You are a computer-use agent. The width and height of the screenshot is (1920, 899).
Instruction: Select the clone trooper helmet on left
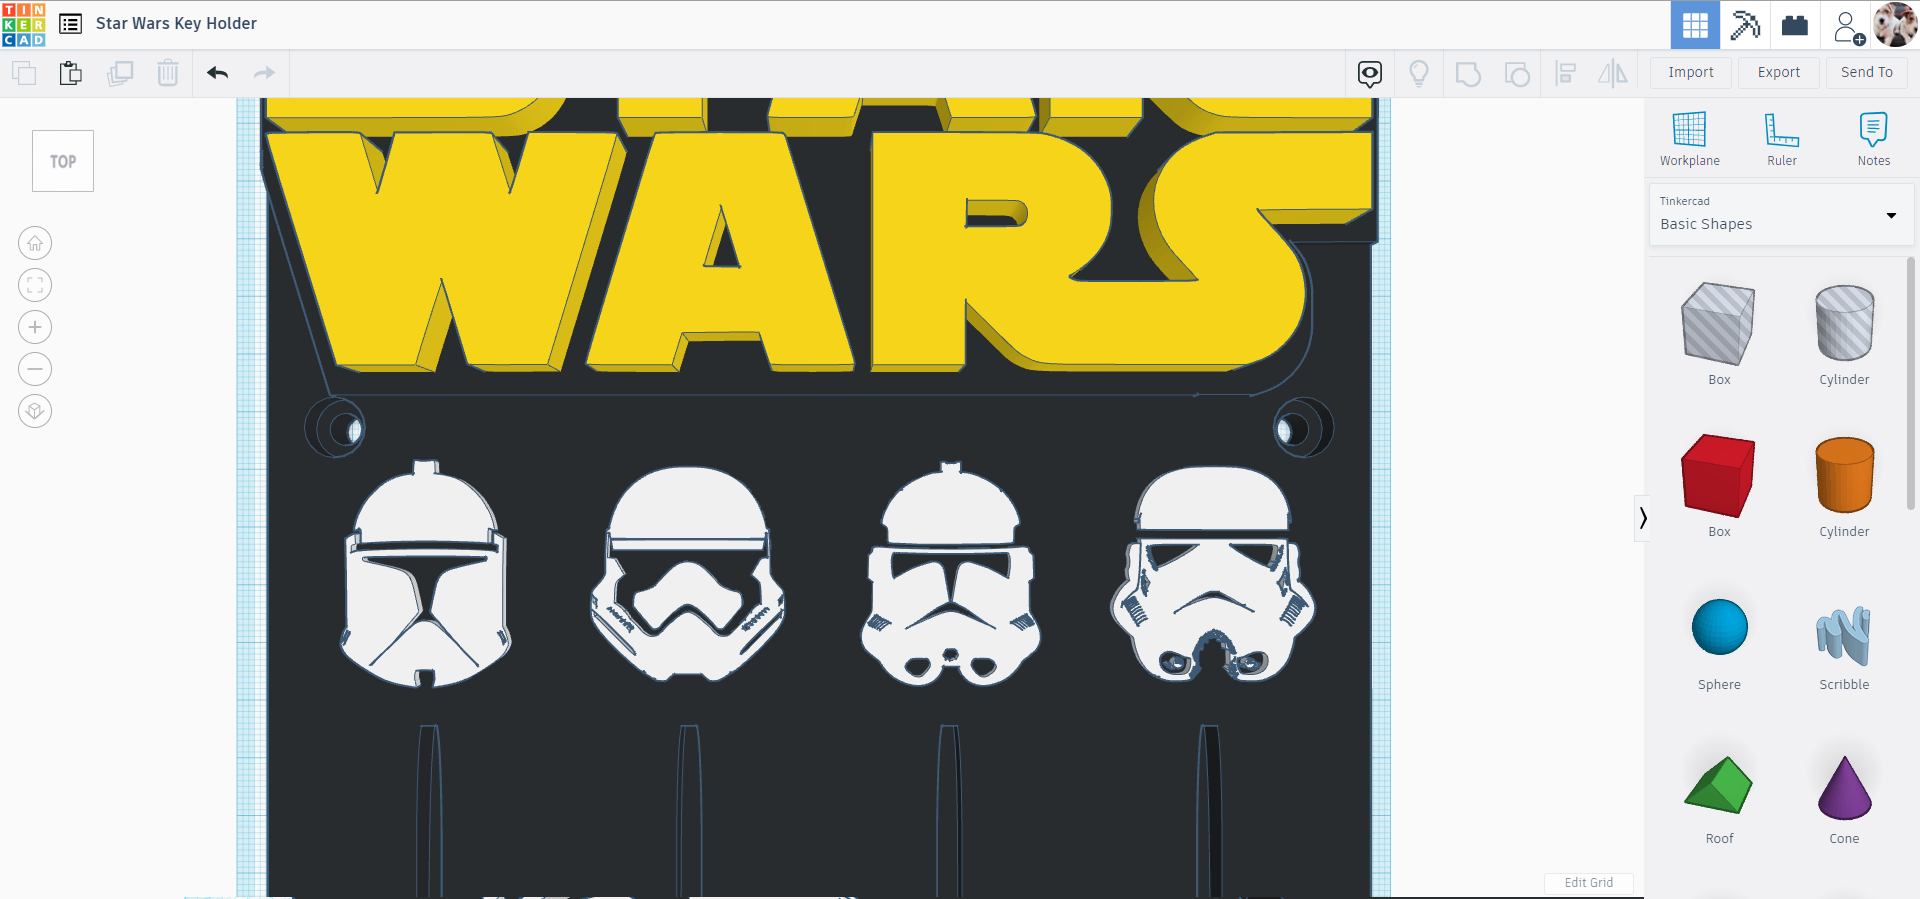pos(425,575)
